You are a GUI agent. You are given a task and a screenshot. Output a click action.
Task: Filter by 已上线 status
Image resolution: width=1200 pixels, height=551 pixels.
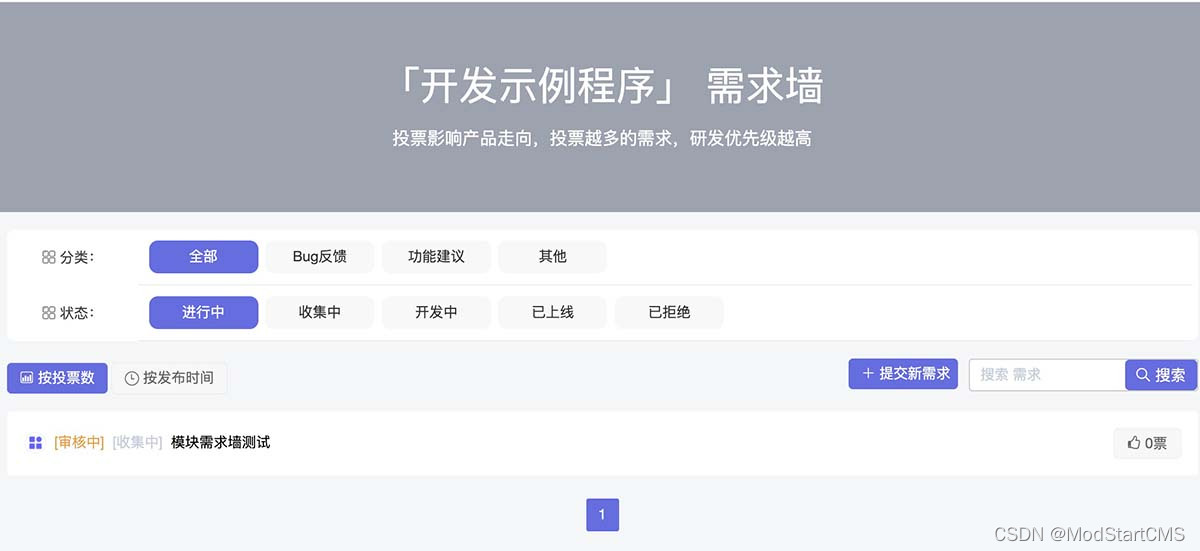pyautogui.click(x=552, y=313)
